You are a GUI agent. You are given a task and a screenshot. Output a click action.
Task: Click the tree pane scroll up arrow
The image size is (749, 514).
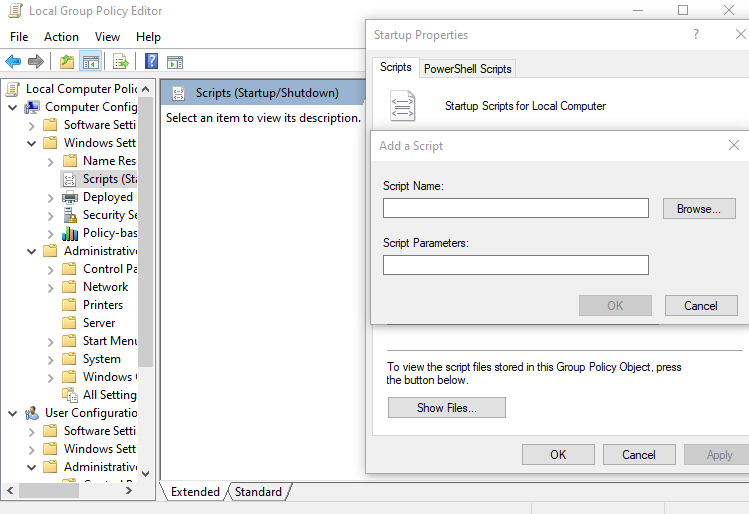(146, 89)
